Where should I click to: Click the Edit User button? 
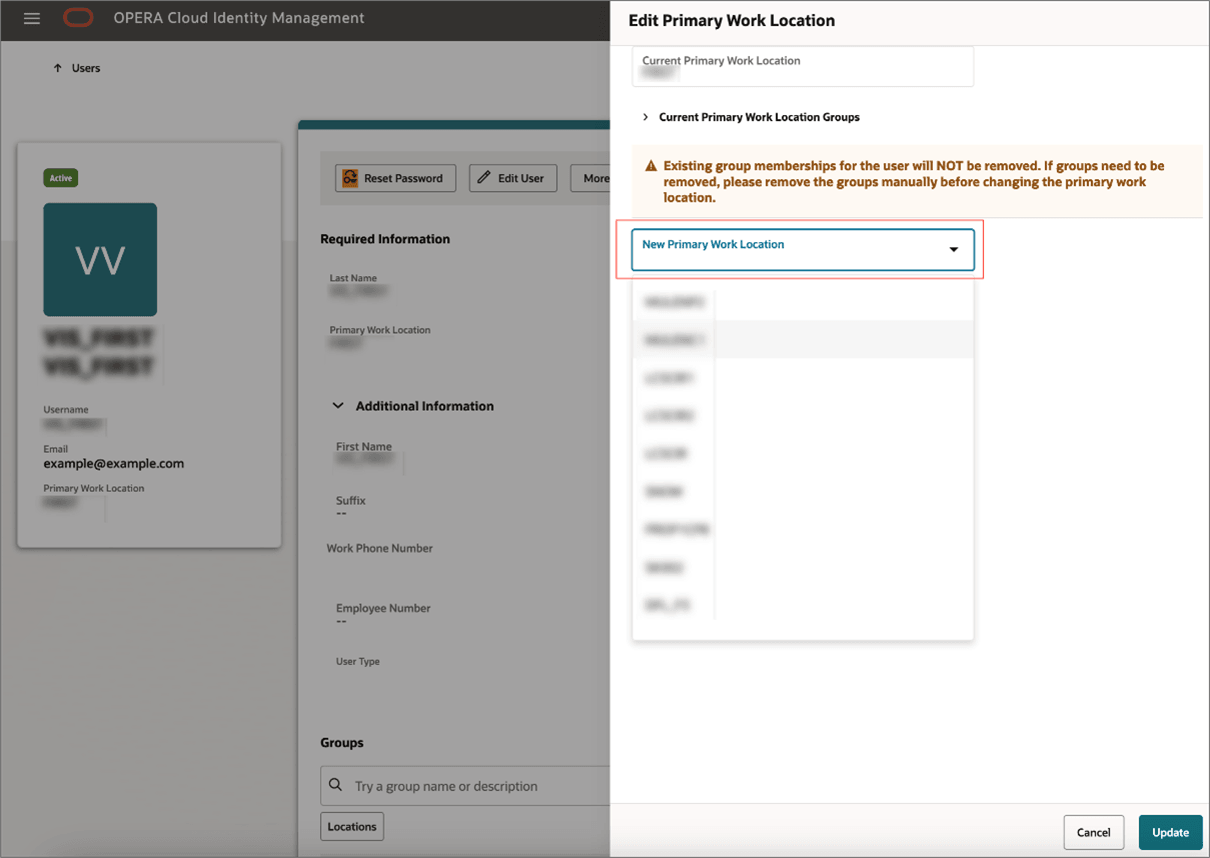point(513,178)
